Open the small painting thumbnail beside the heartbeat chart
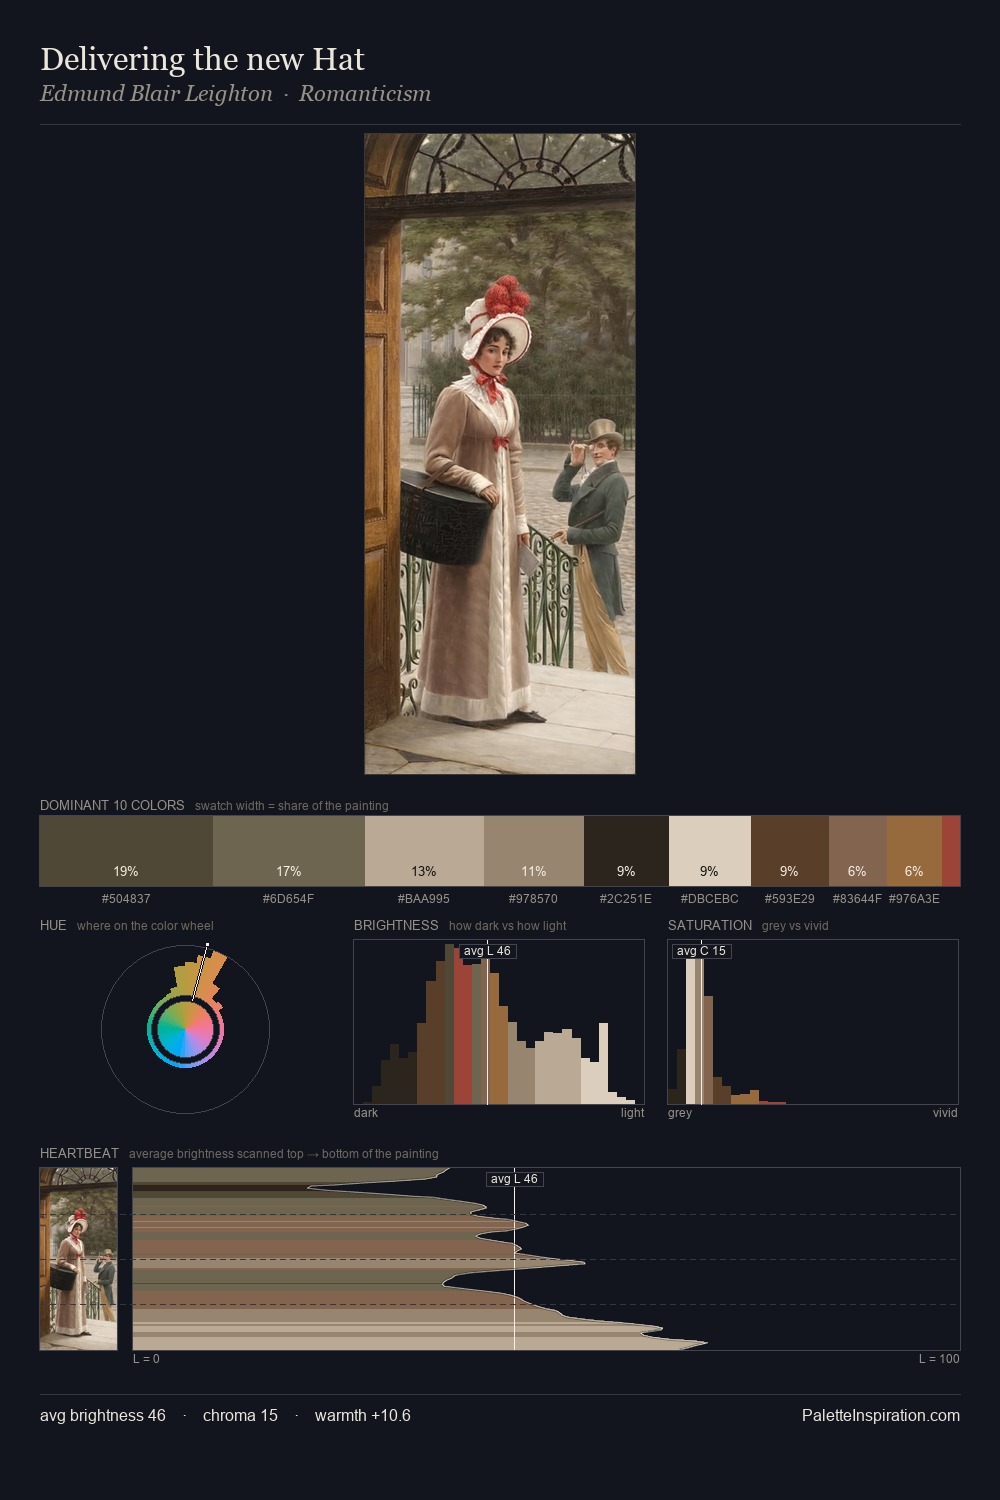 pyautogui.click(x=78, y=1259)
